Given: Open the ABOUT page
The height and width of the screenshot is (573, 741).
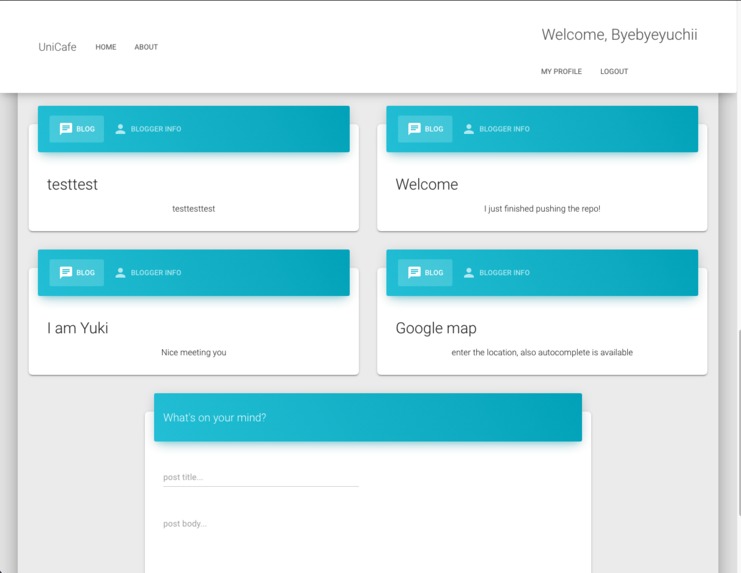Looking at the screenshot, I should click(x=146, y=47).
